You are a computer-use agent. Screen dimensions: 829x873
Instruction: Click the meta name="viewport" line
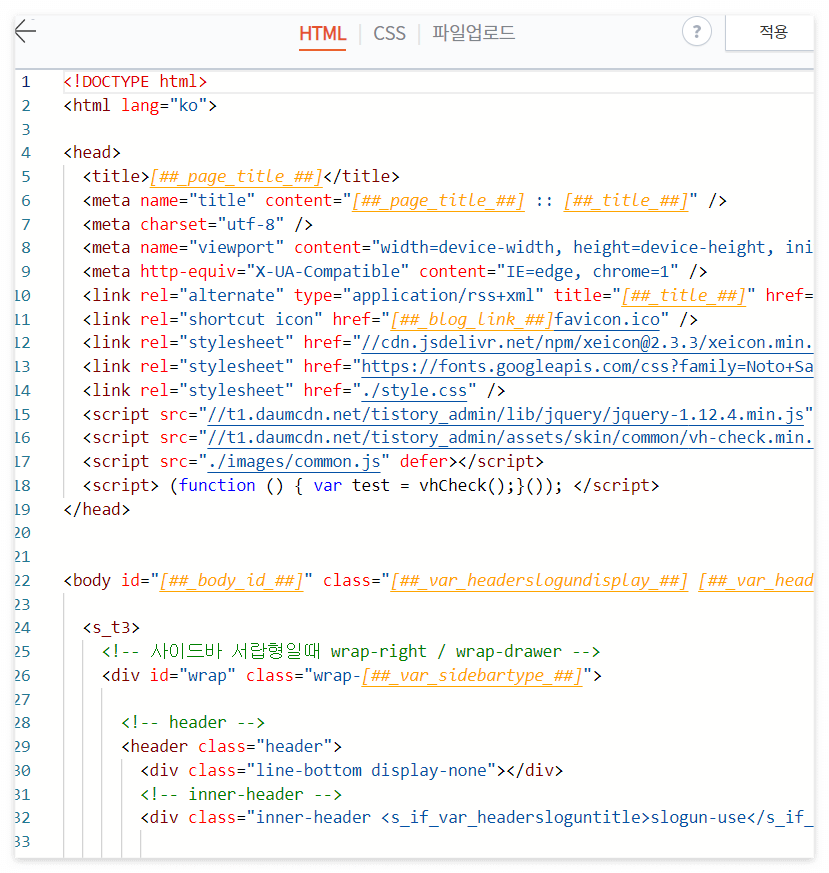(x=448, y=248)
